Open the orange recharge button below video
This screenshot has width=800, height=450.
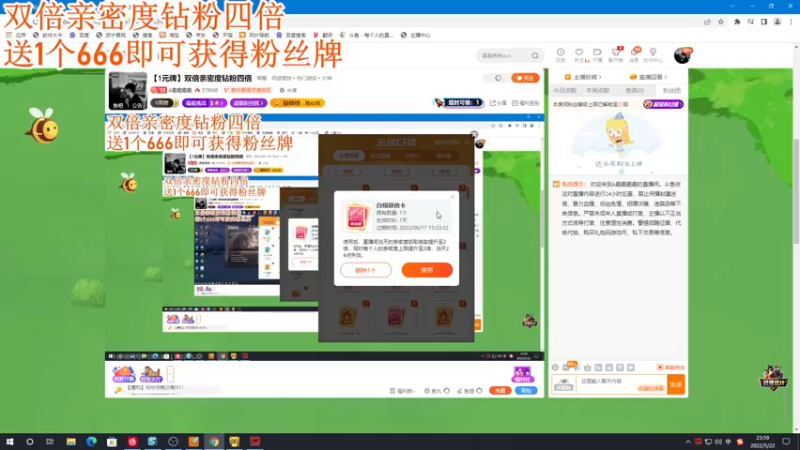tap(500, 390)
